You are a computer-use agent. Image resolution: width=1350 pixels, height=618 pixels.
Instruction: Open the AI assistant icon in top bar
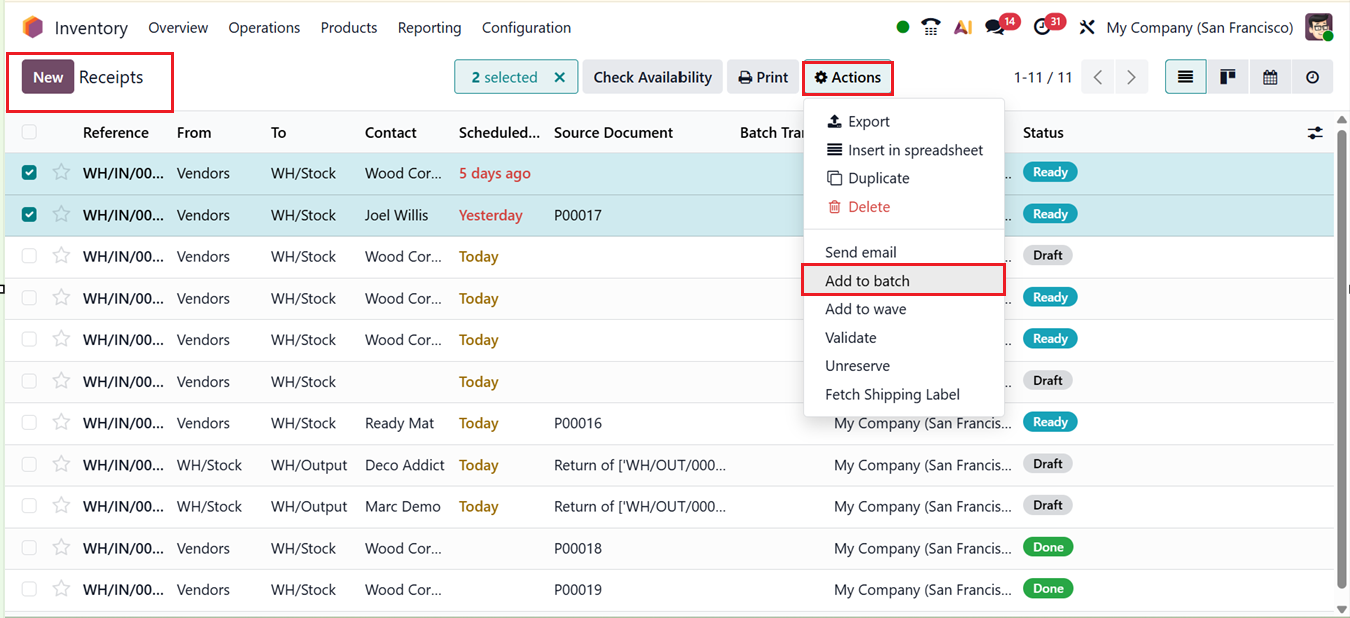click(x=963, y=27)
